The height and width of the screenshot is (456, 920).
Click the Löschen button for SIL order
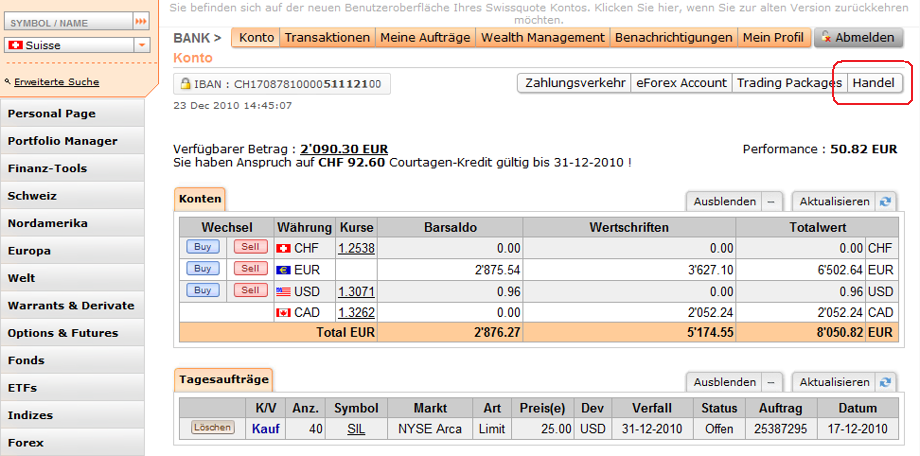pyautogui.click(x=212, y=427)
